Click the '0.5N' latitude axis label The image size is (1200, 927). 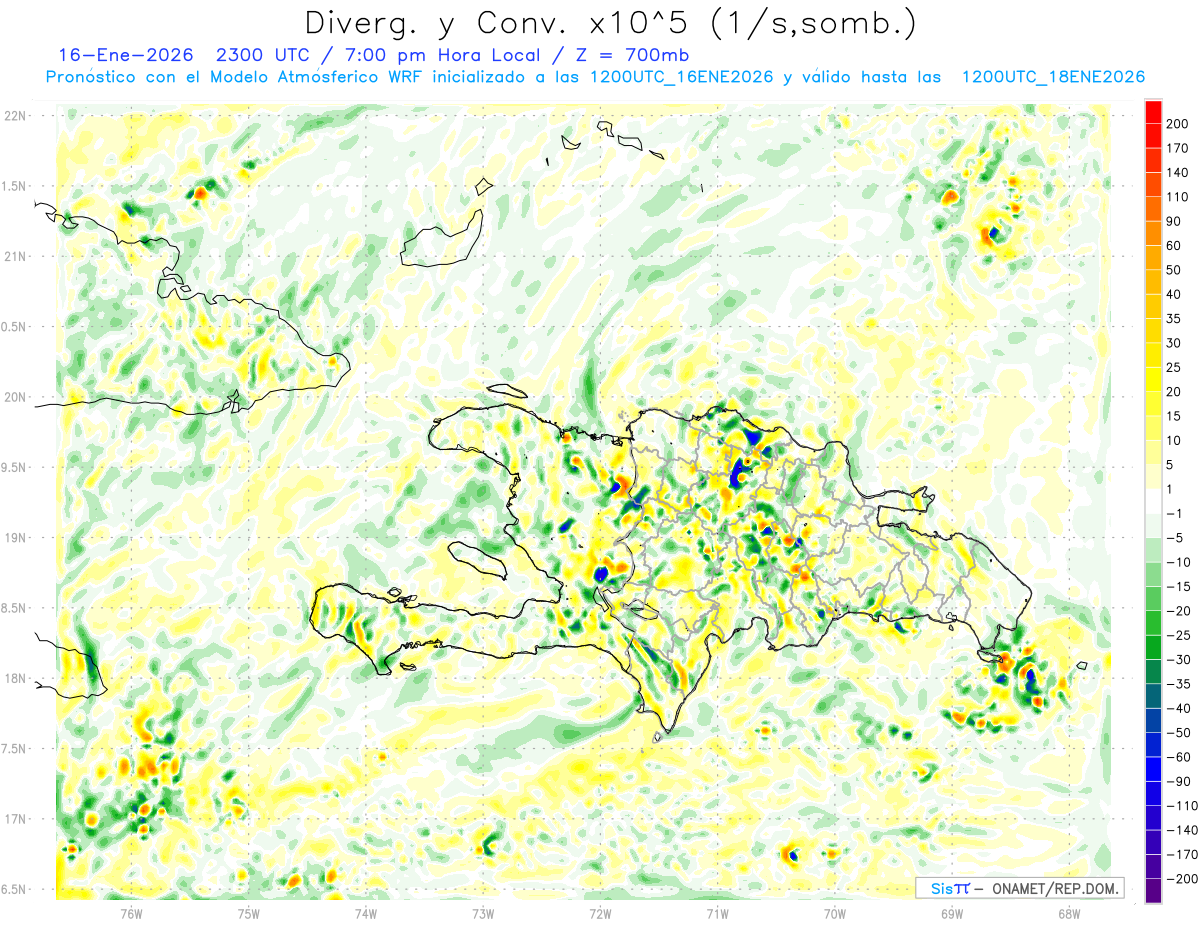click(15, 327)
